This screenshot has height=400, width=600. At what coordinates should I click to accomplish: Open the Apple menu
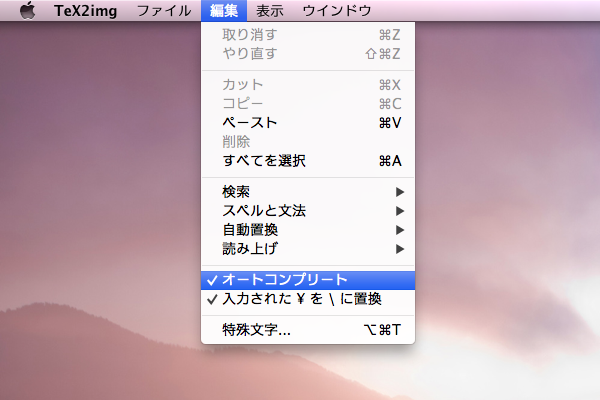tap(27, 10)
